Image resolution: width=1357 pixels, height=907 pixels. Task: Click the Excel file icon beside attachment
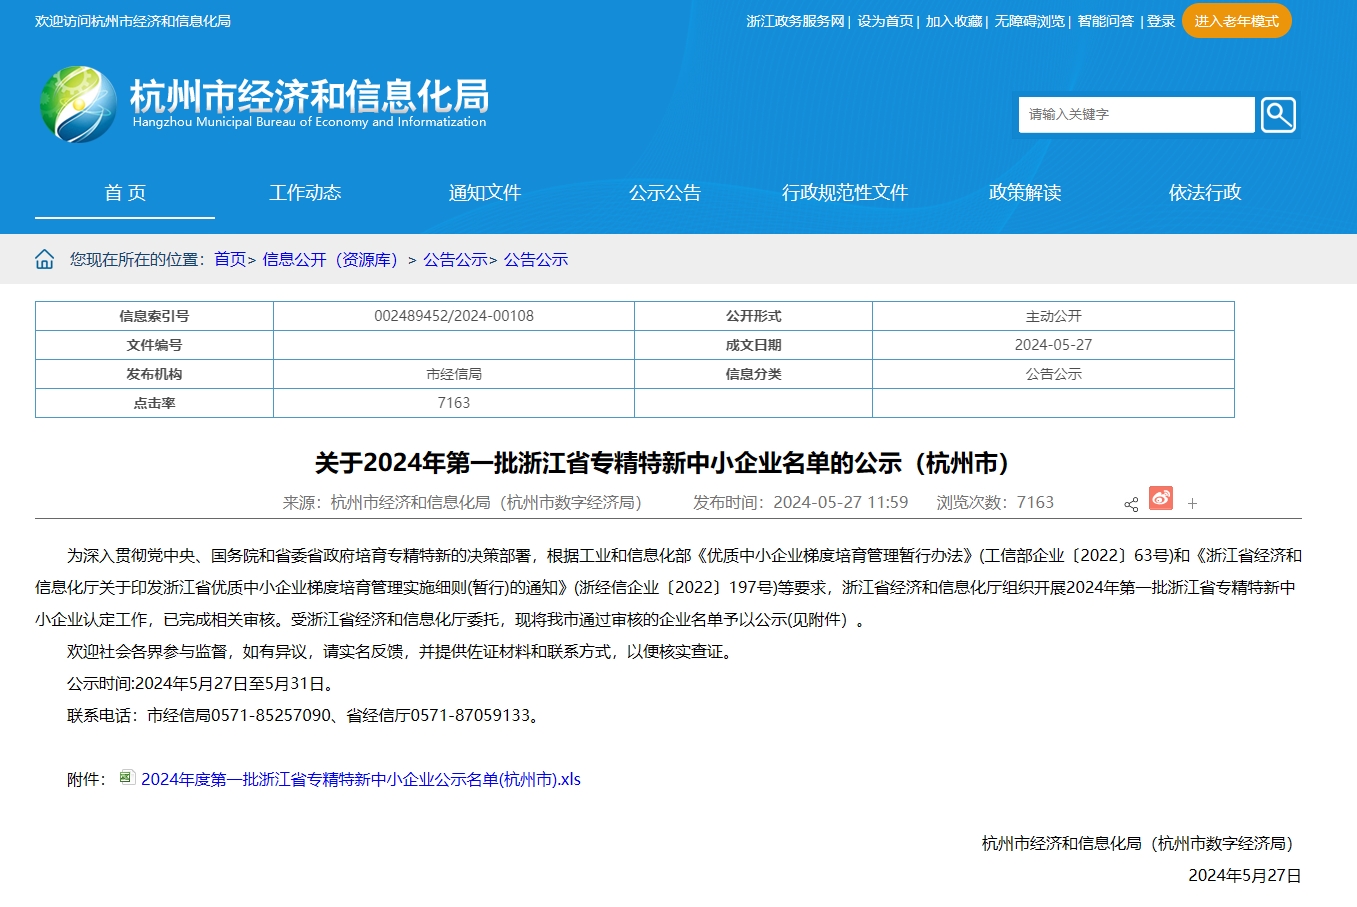pos(127,778)
